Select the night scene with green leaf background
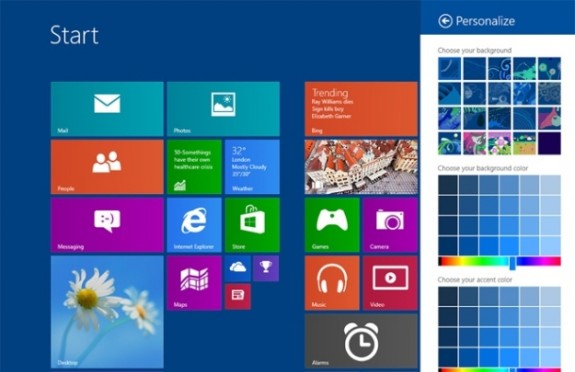The height and width of the screenshot is (372, 575). point(450,143)
